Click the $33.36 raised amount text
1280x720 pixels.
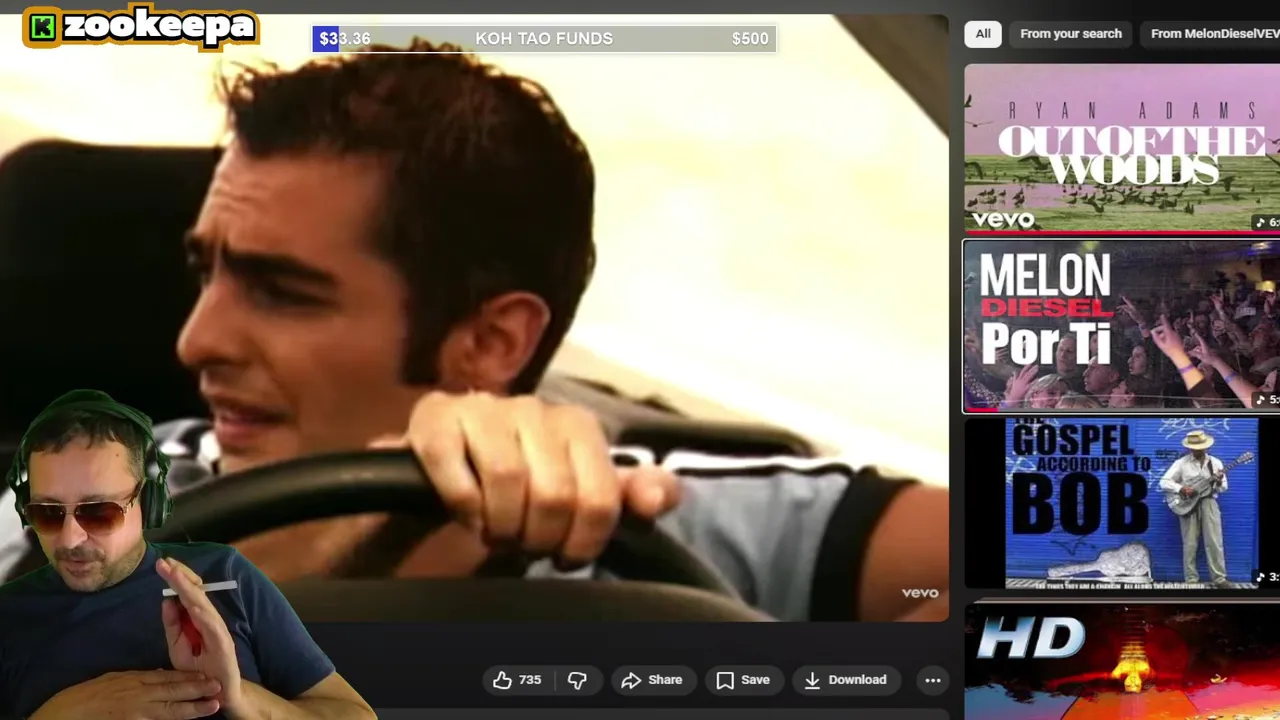tap(345, 39)
